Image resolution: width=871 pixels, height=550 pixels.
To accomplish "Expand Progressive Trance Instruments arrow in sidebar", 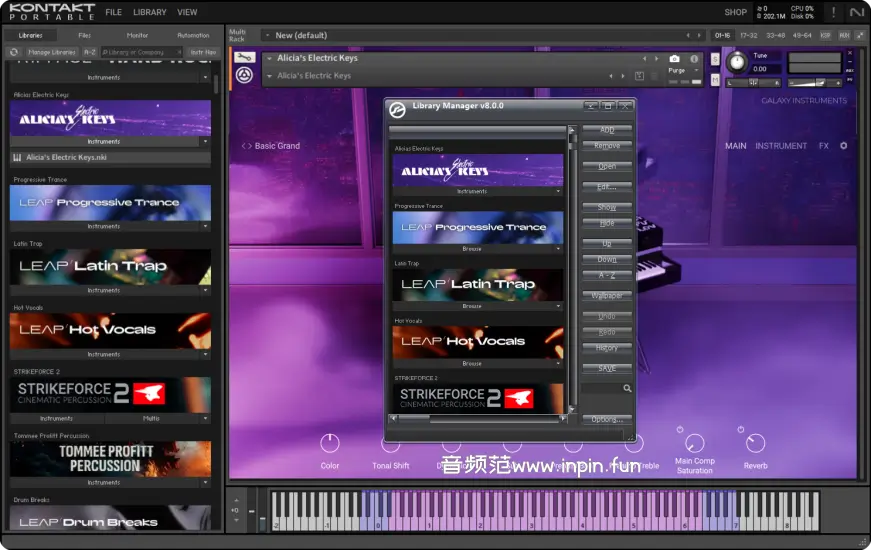I will tap(206, 227).
